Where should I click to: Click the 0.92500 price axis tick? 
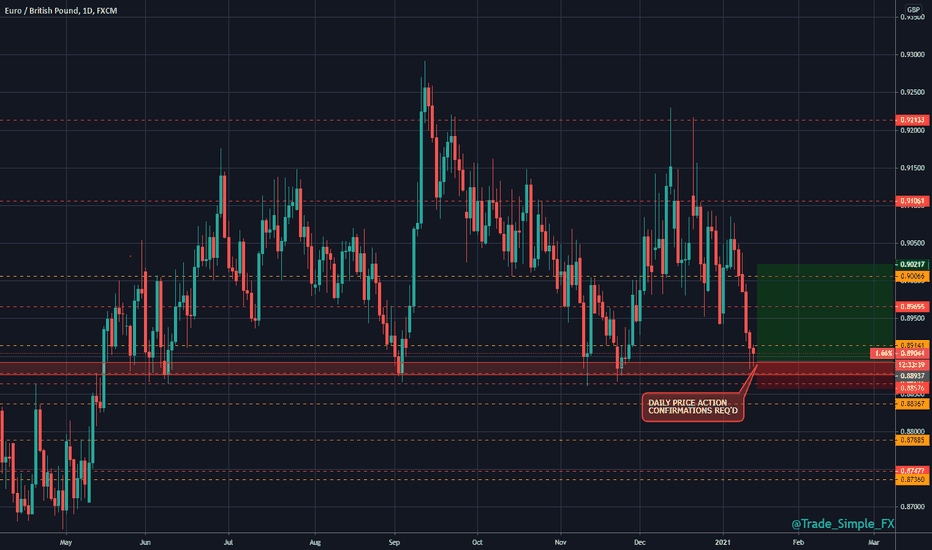(x=913, y=92)
